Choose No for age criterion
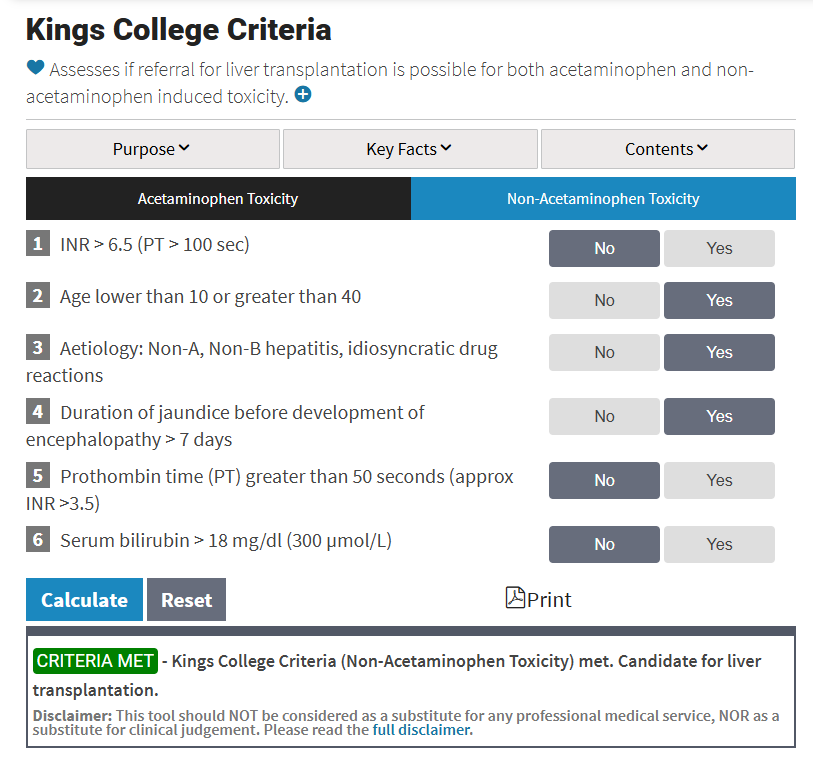This screenshot has height=758, width=813. click(604, 300)
